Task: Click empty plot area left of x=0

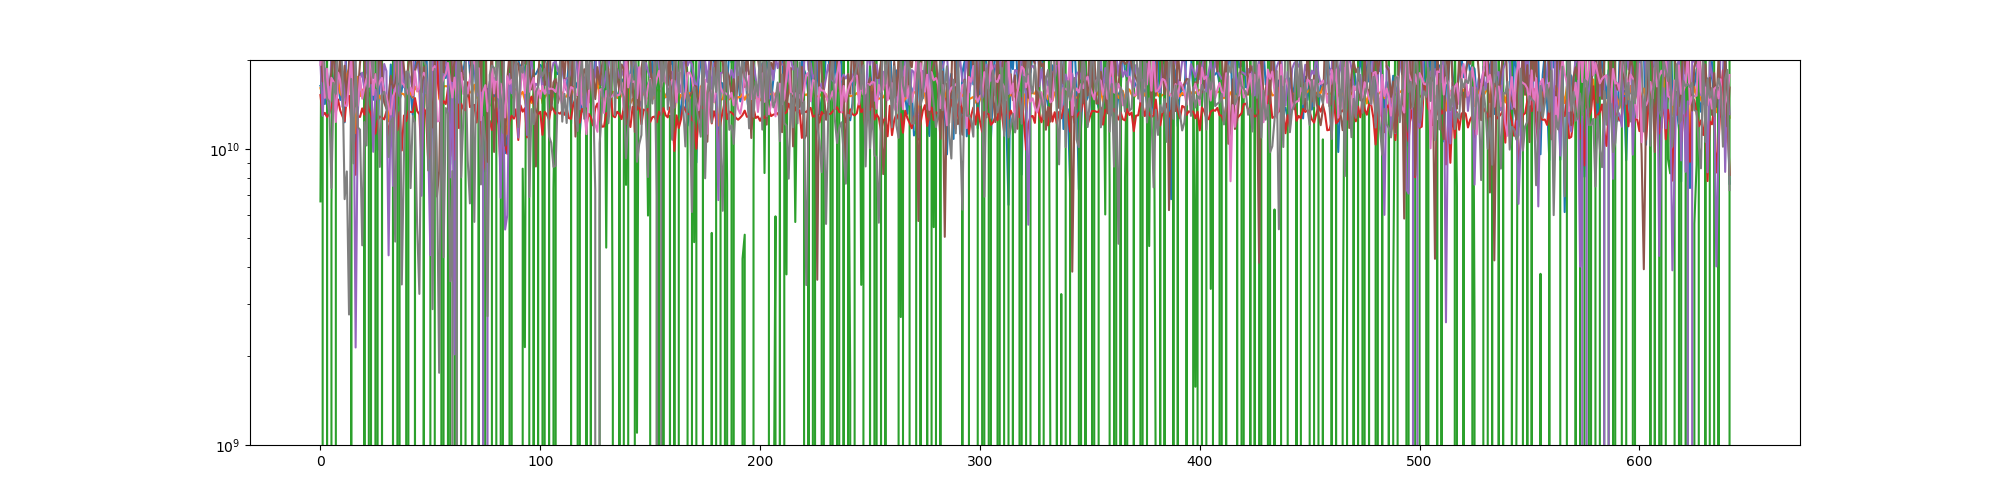Action: 285,300
